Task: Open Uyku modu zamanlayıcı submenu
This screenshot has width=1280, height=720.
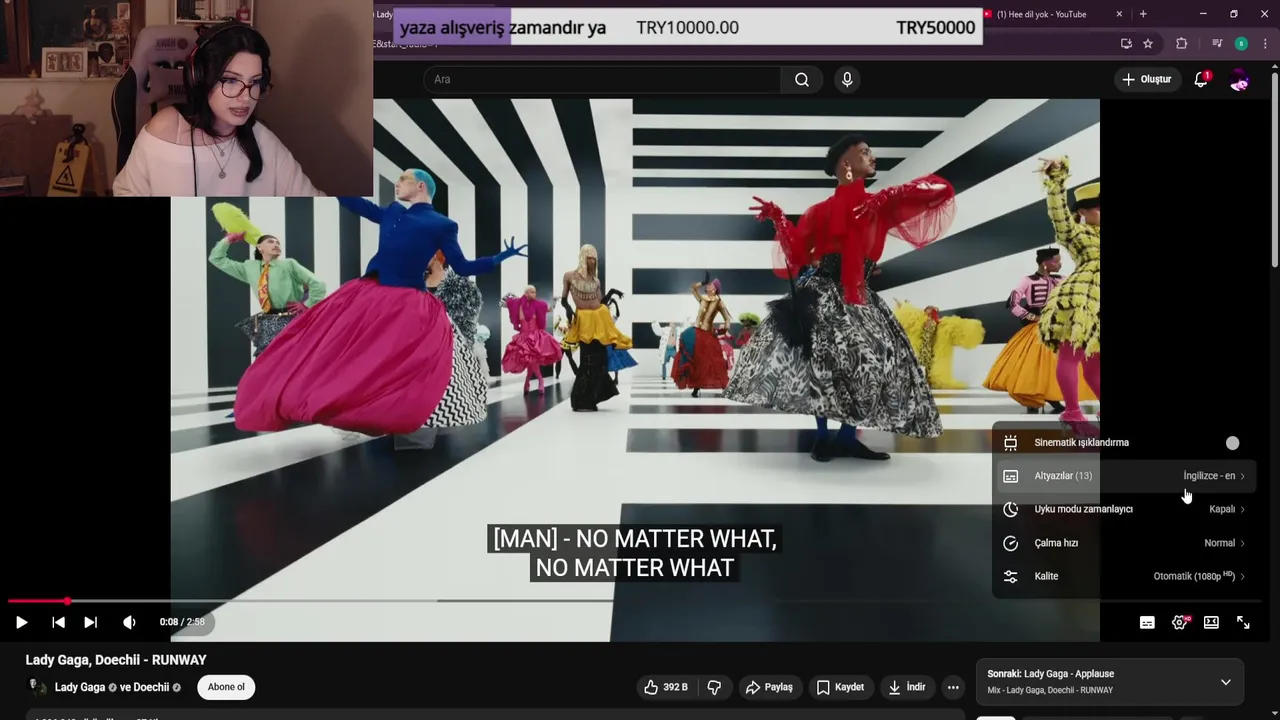Action: [x=1122, y=509]
